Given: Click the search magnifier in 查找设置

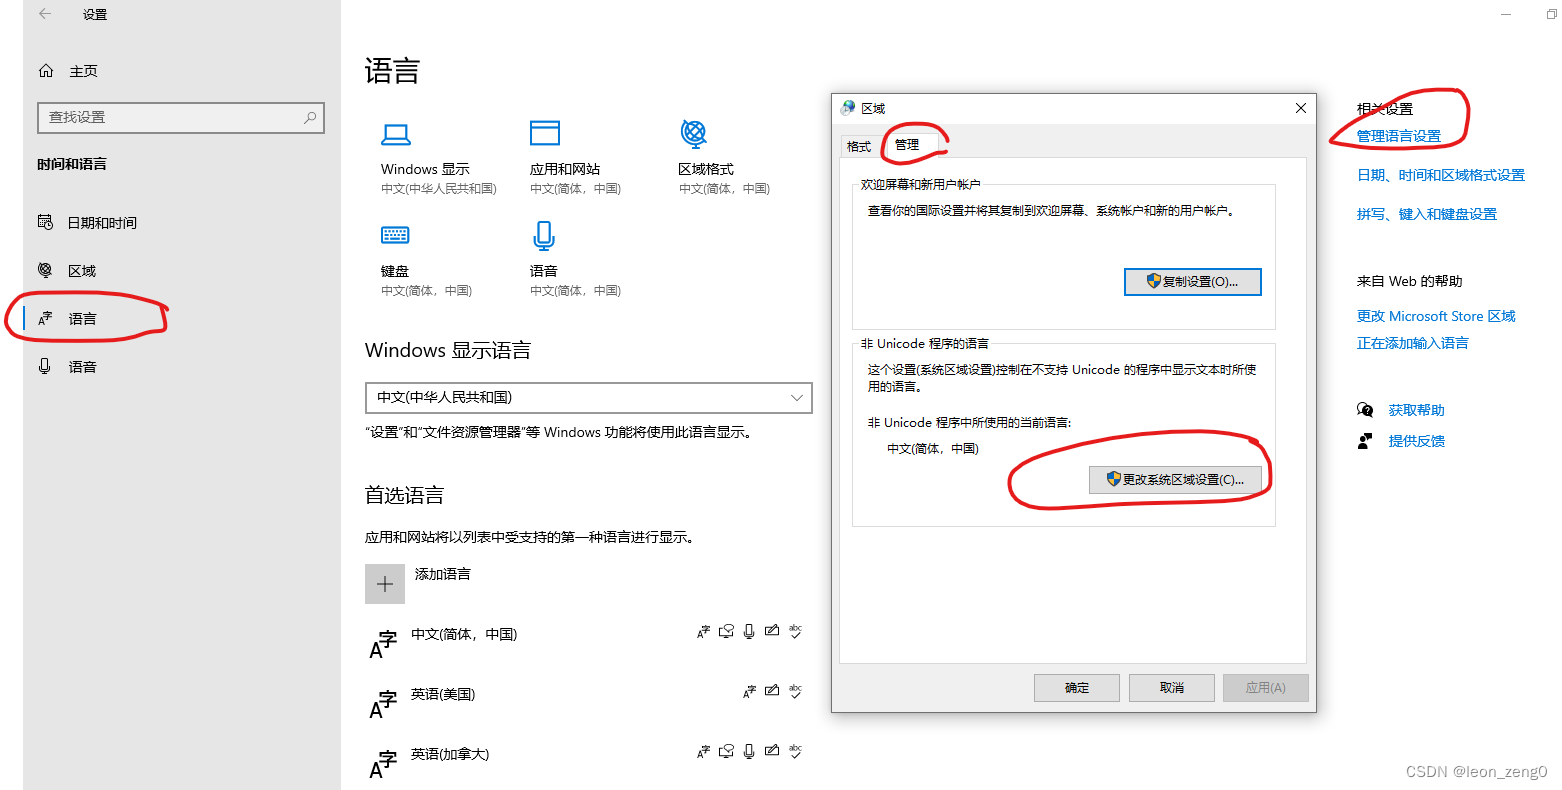Looking at the screenshot, I should pos(310,117).
